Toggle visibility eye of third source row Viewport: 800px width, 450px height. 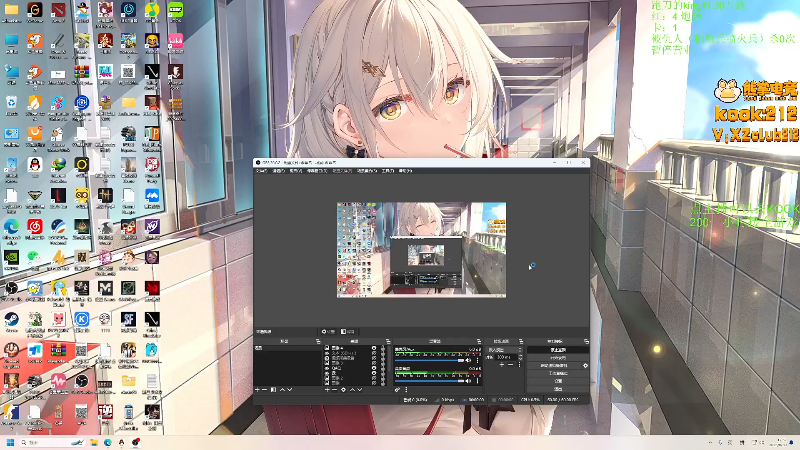(374, 358)
